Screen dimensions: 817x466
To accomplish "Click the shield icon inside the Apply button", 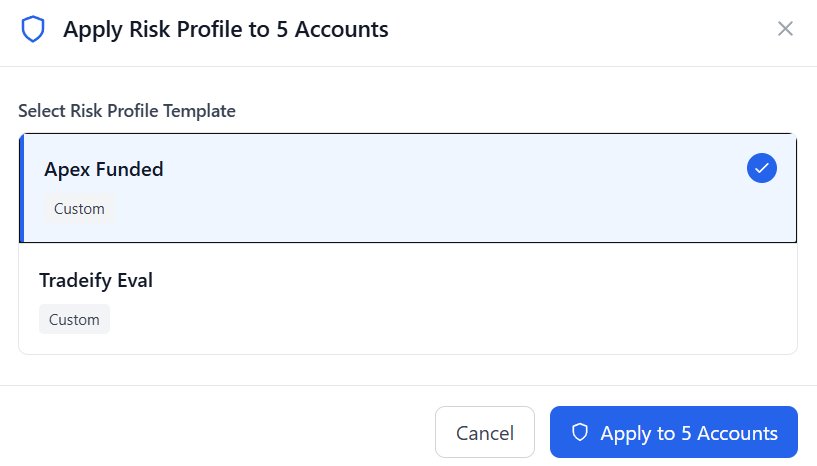I will (579, 433).
